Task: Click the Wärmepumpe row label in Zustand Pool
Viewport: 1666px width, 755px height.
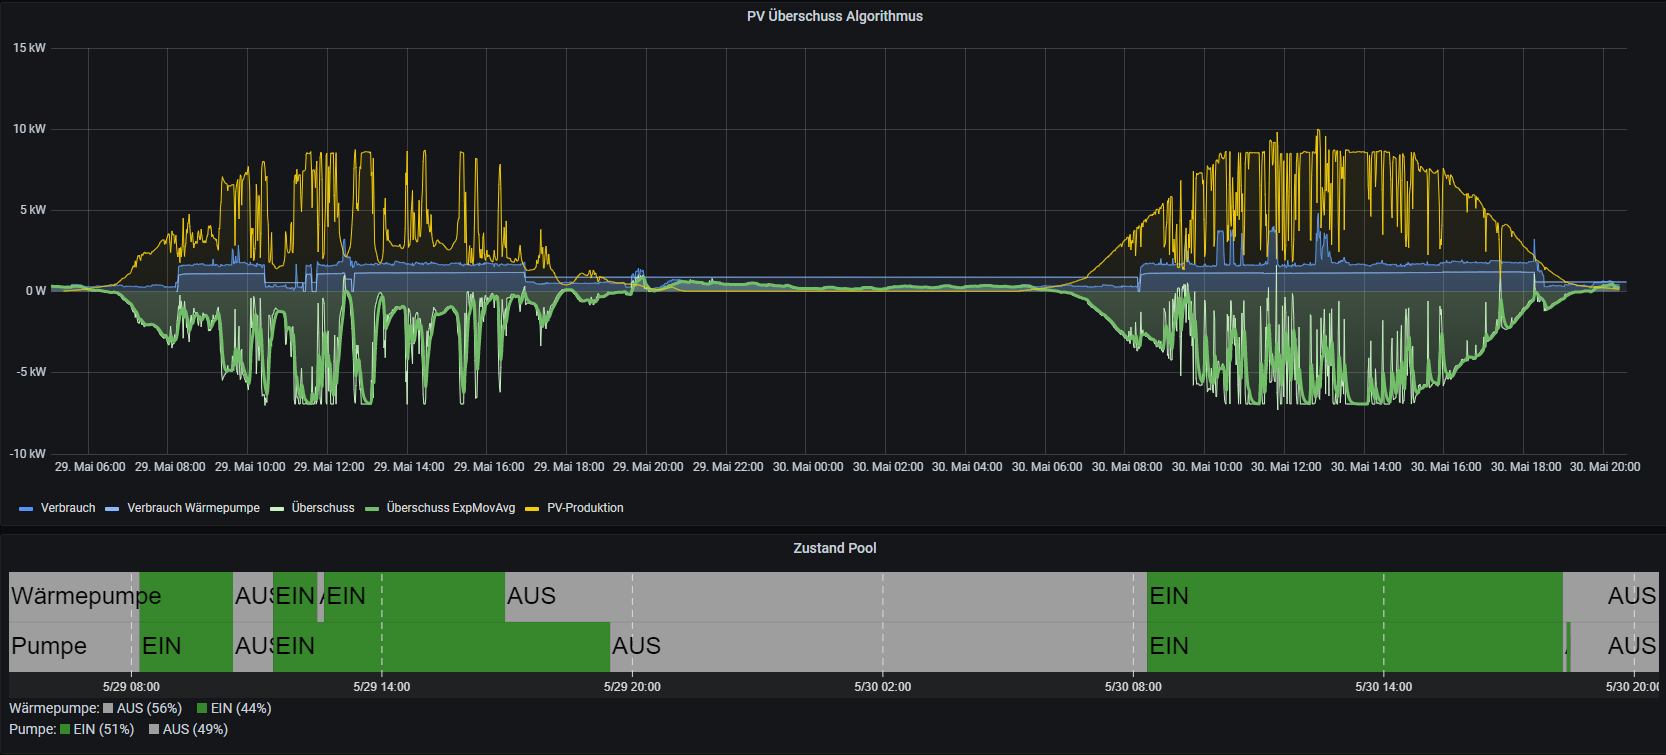Action: pos(86,596)
